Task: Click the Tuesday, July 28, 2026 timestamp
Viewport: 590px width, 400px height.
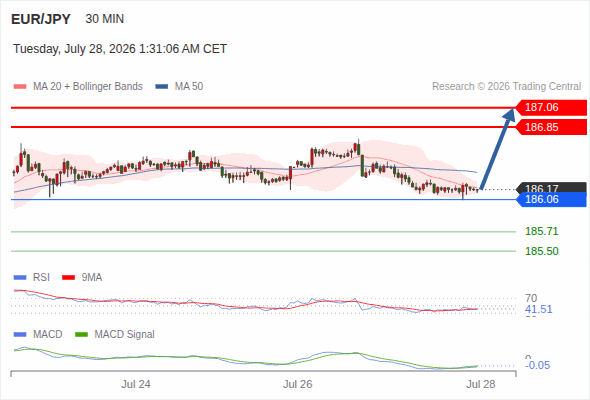Action: pyautogui.click(x=120, y=49)
